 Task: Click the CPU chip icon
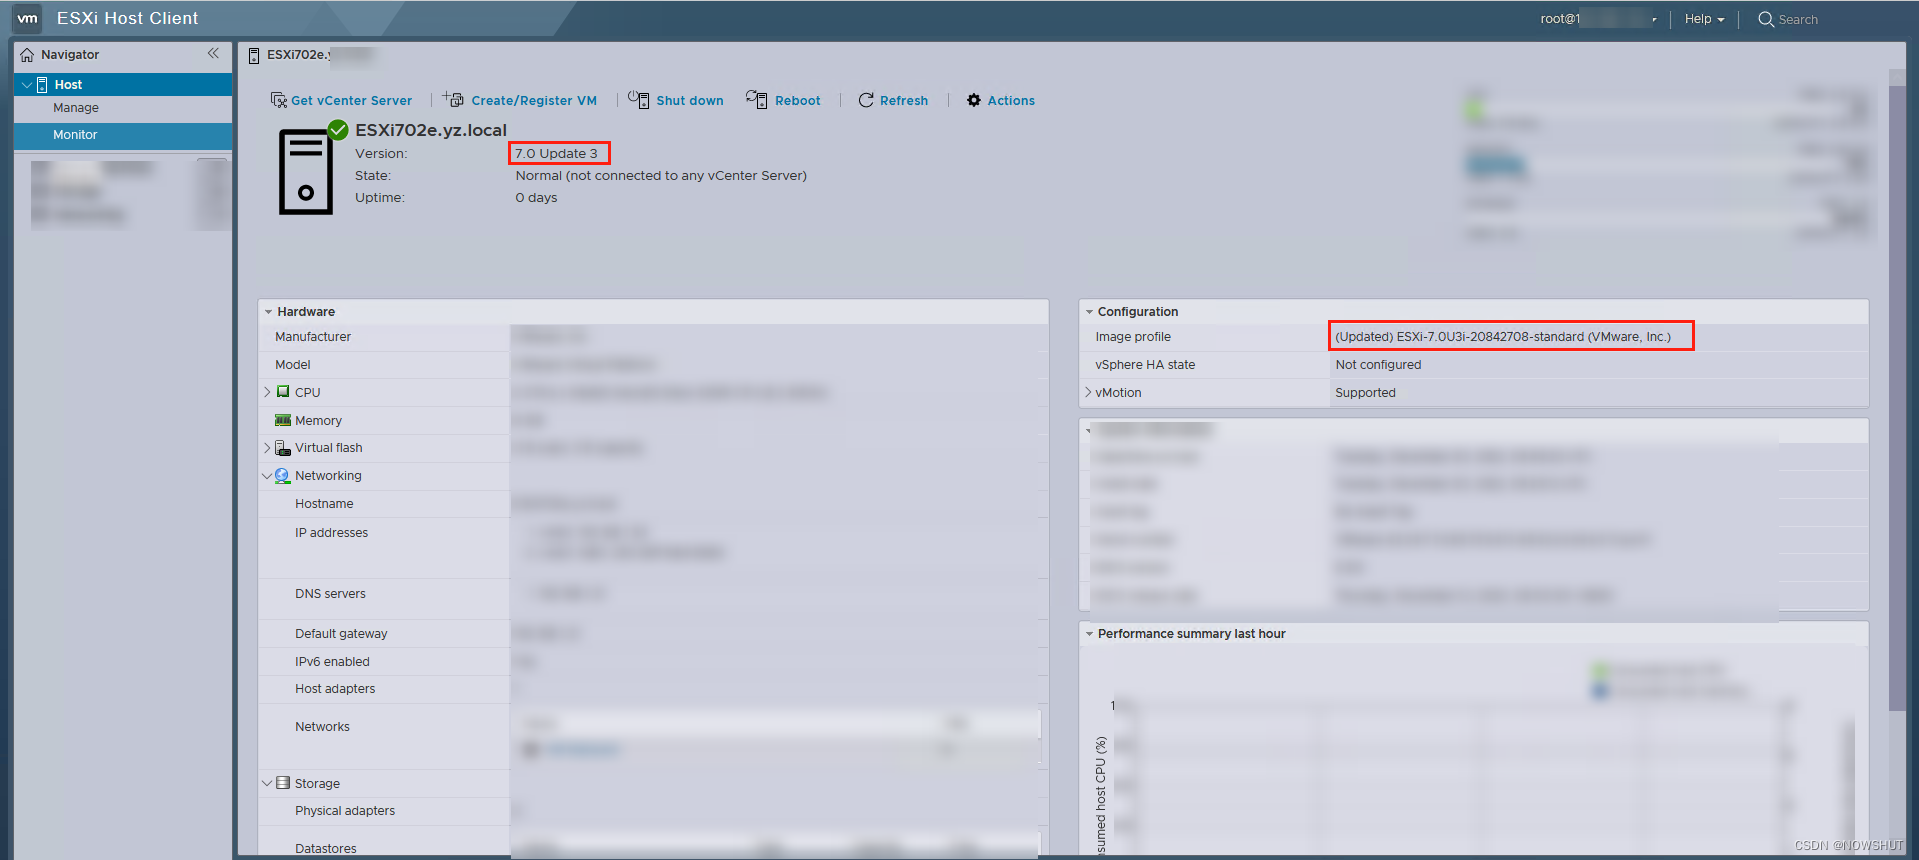(283, 392)
